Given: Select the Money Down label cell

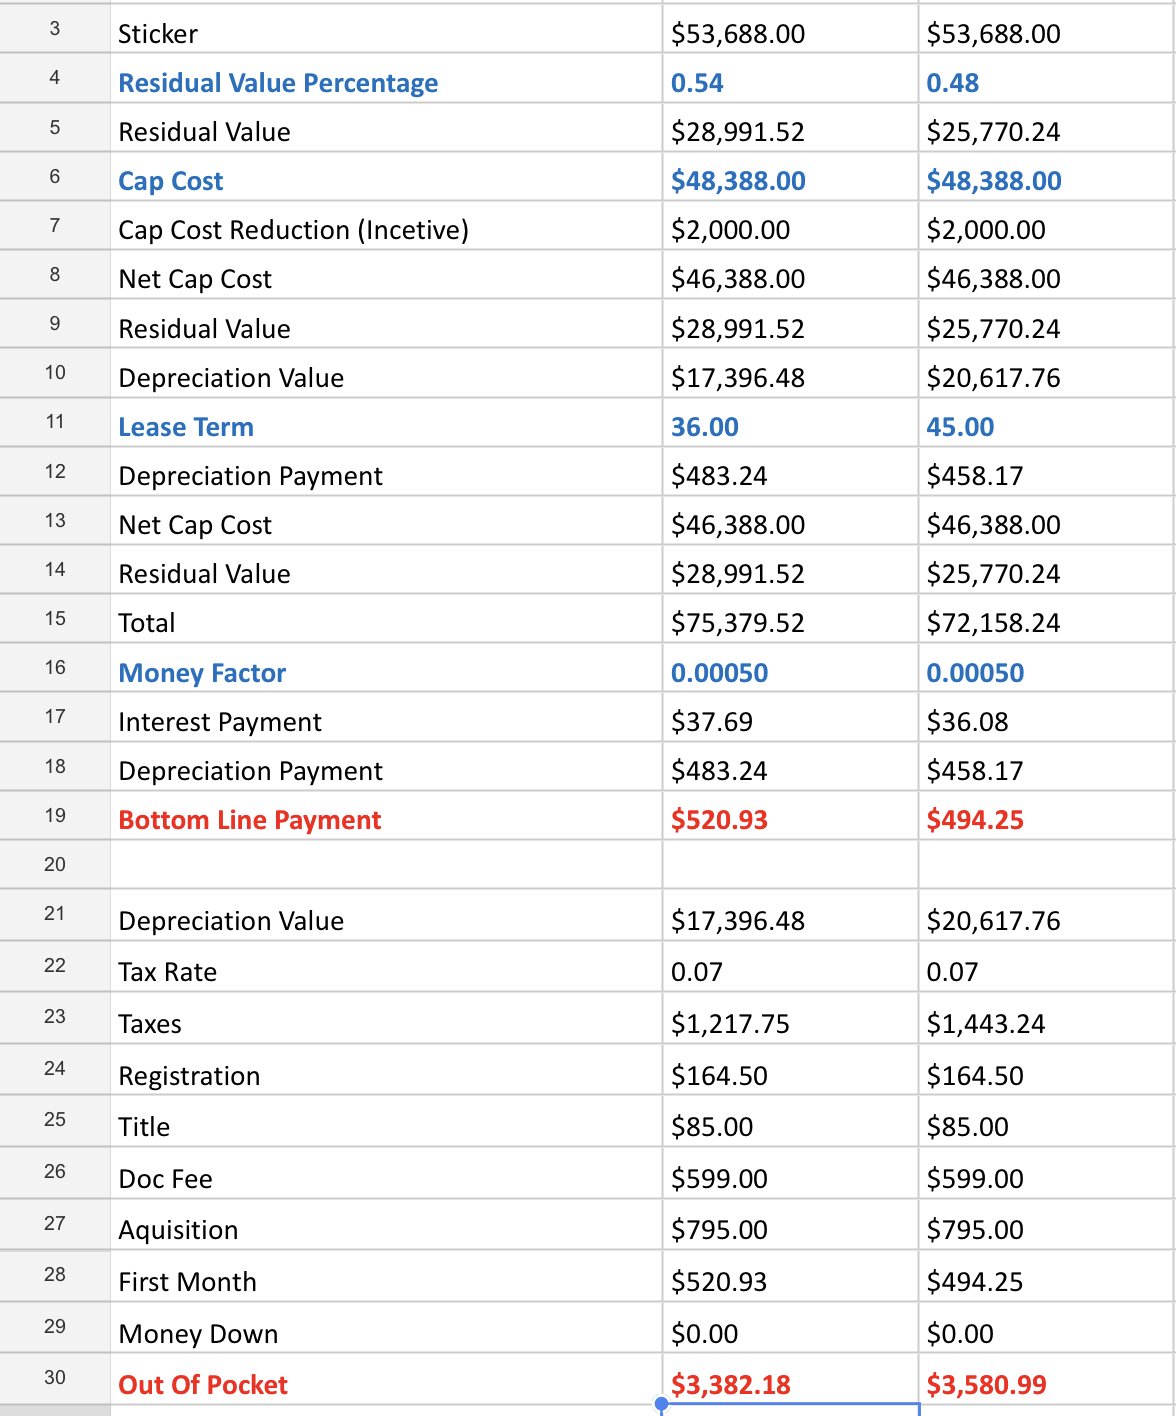Looking at the screenshot, I should (386, 1329).
